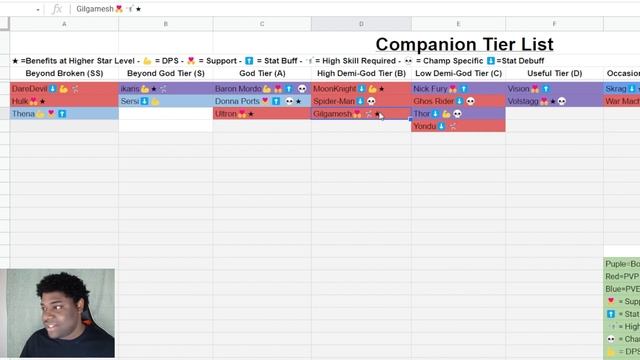Click the MoonKnight cell

coord(361,89)
